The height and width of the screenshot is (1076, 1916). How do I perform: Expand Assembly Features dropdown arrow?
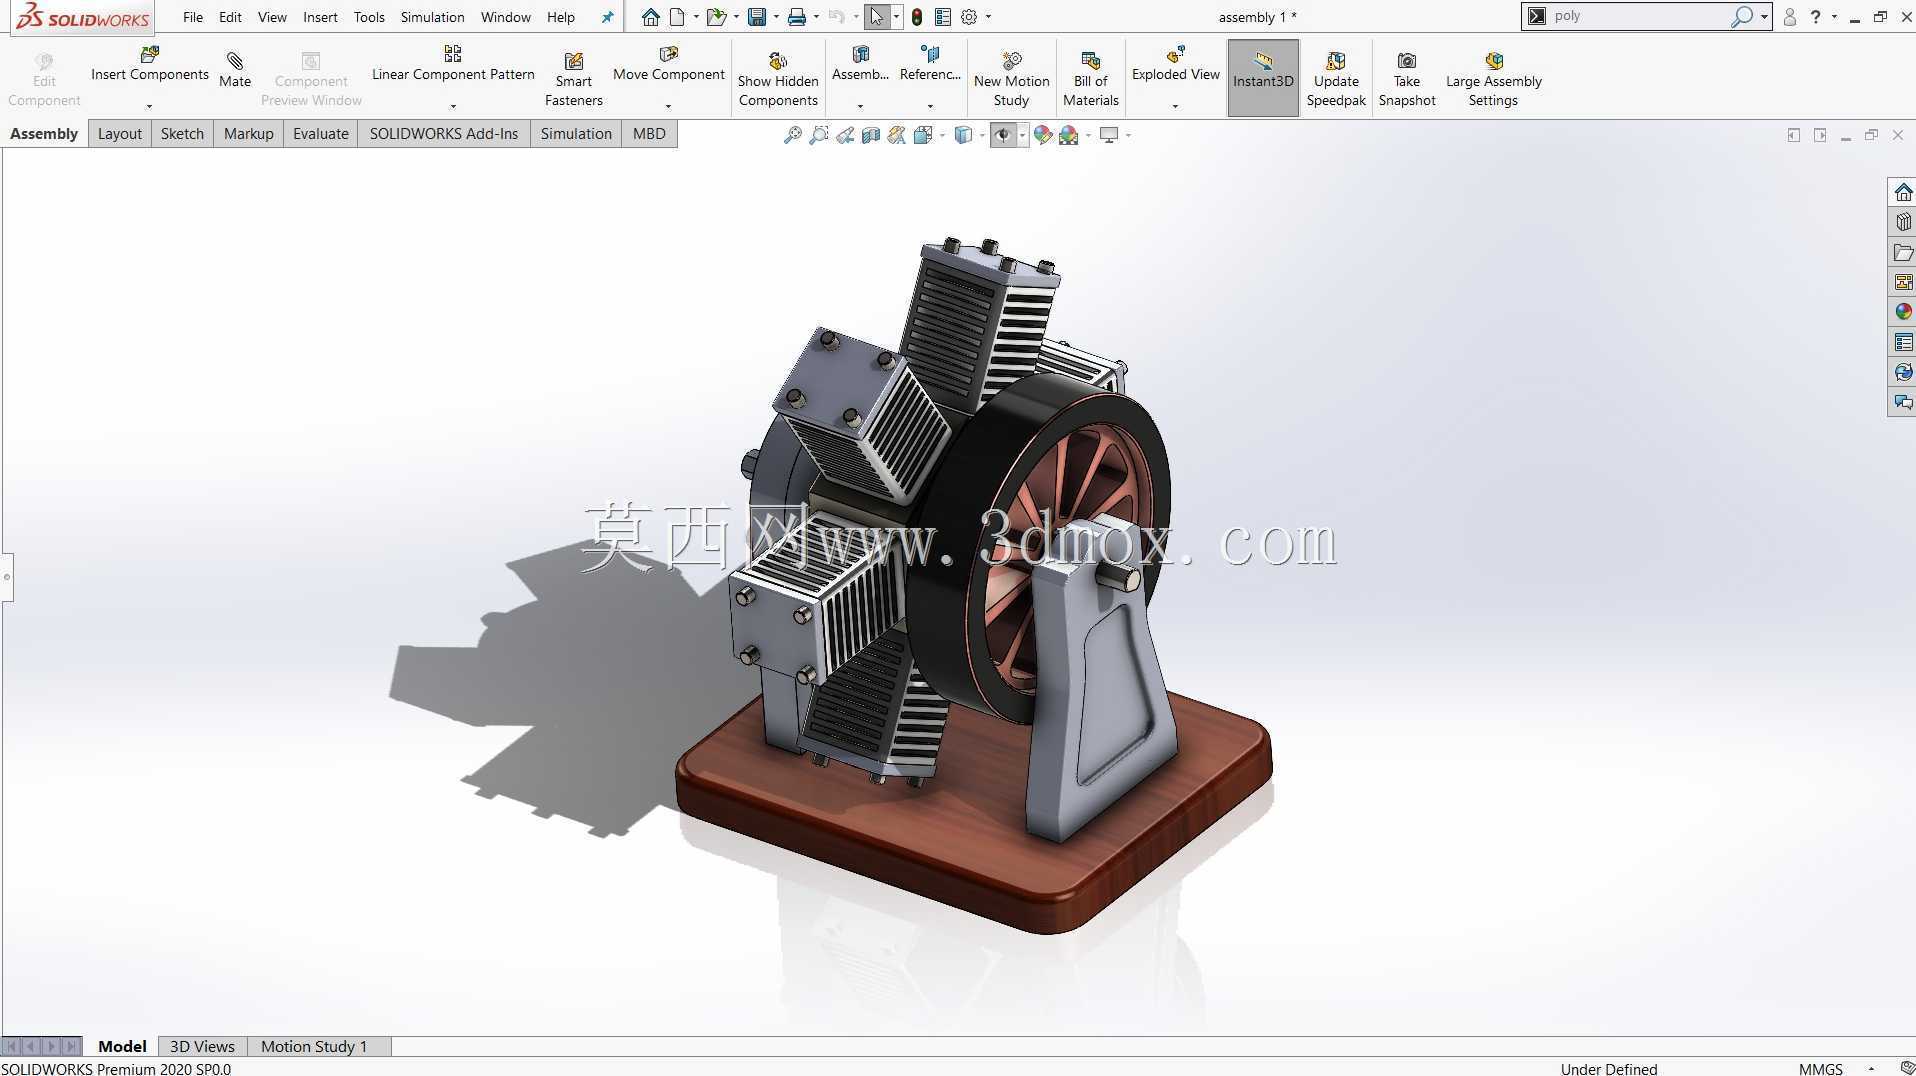coord(860,106)
